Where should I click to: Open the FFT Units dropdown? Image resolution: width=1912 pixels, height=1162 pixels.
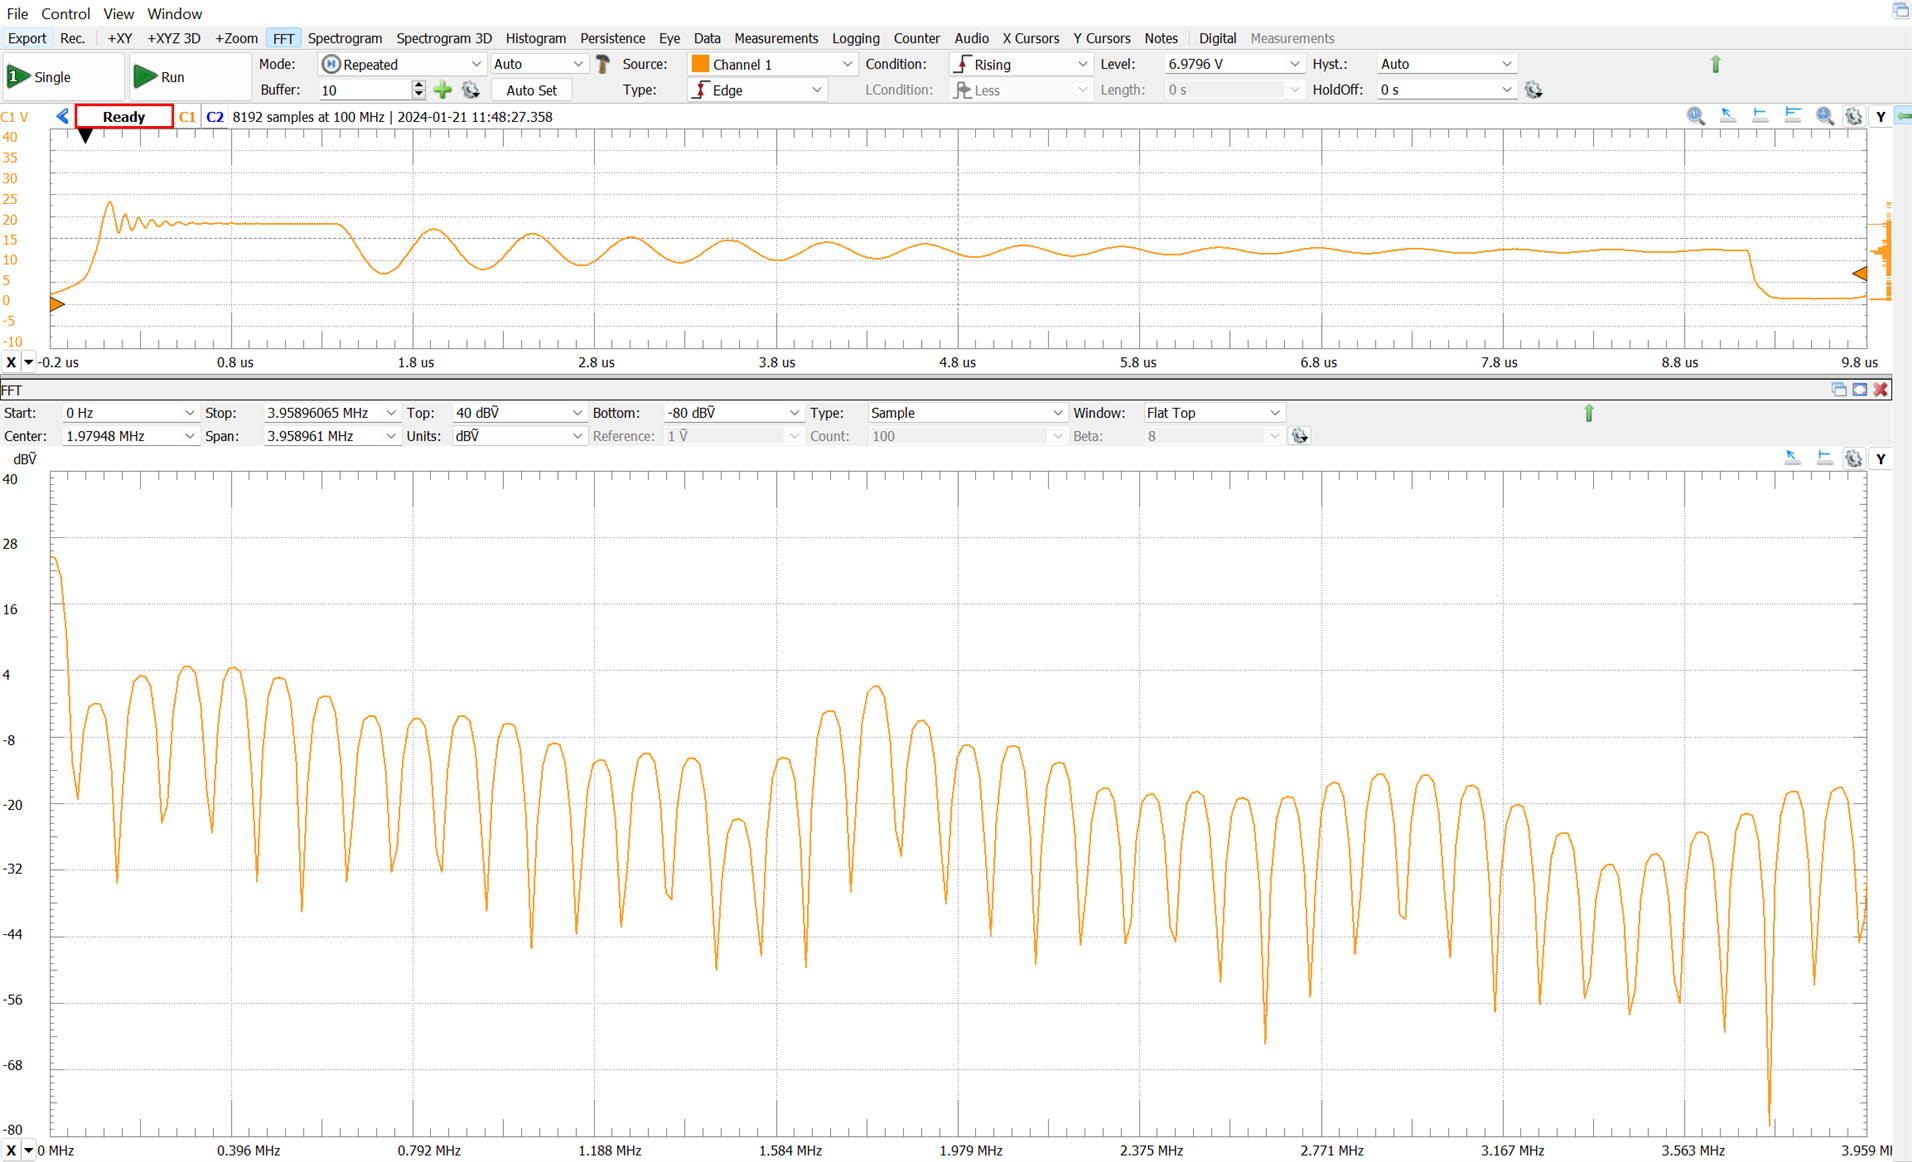(x=518, y=436)
